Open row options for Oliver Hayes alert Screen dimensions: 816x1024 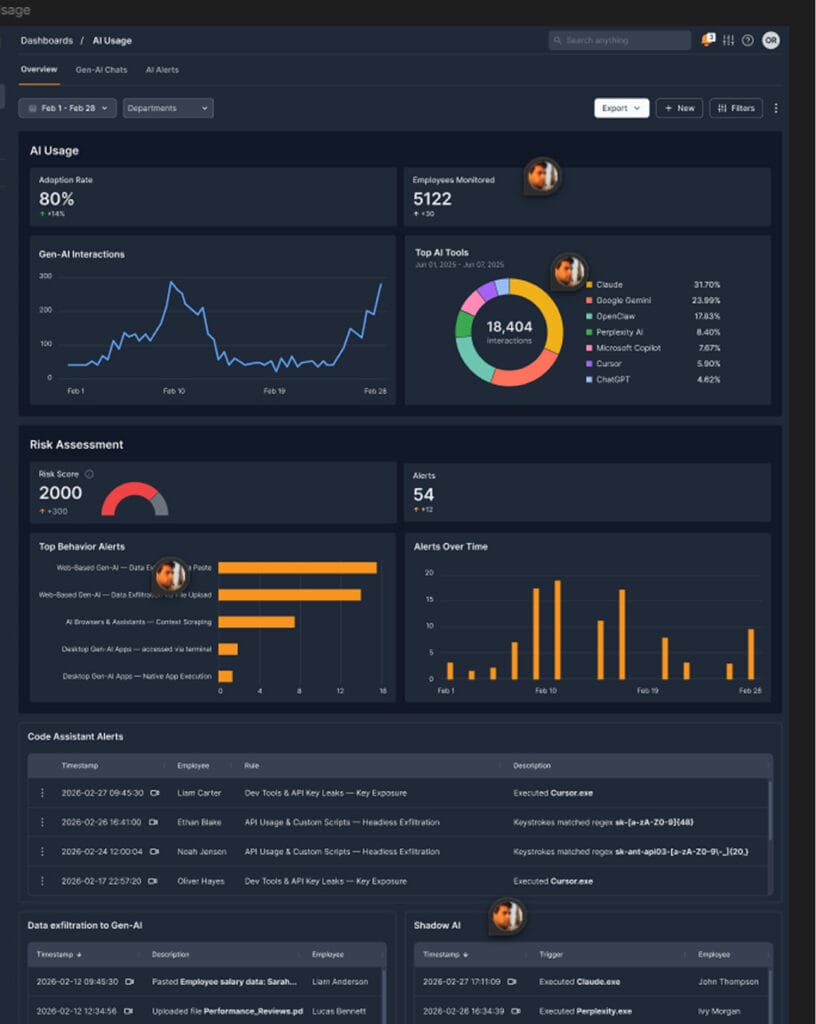coord(42,881)
